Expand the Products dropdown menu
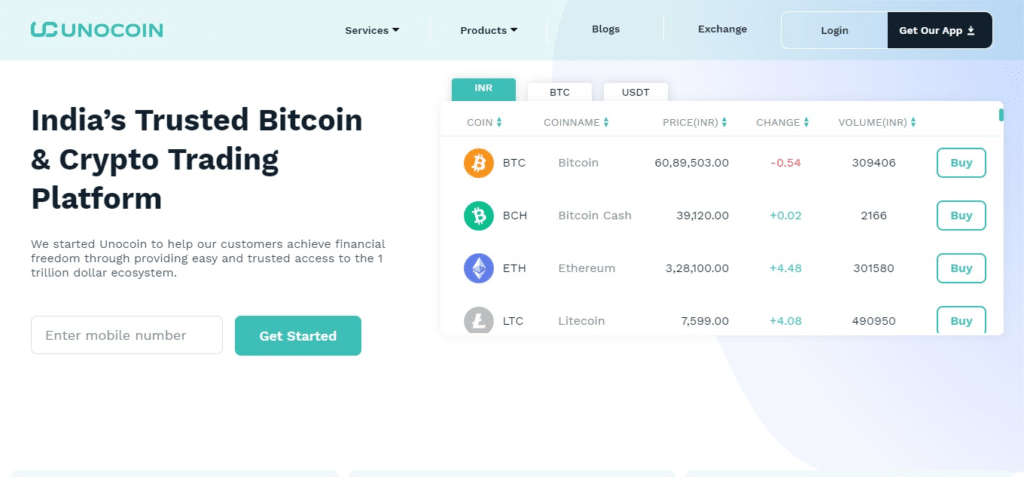This screenshot has width=1024, height=477. point(488,30)
